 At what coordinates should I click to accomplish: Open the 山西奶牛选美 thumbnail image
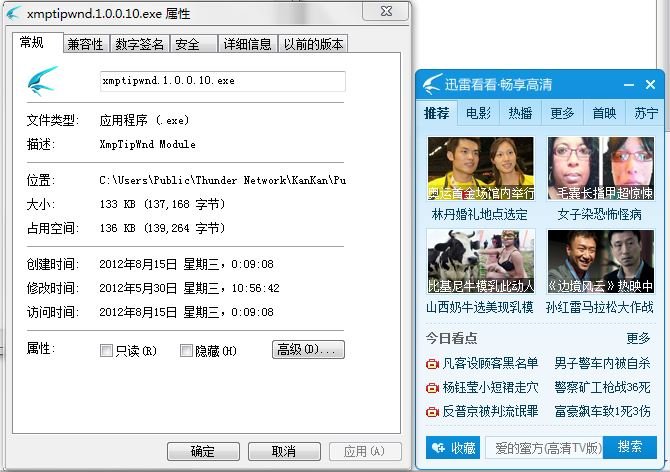pos(481,261)
